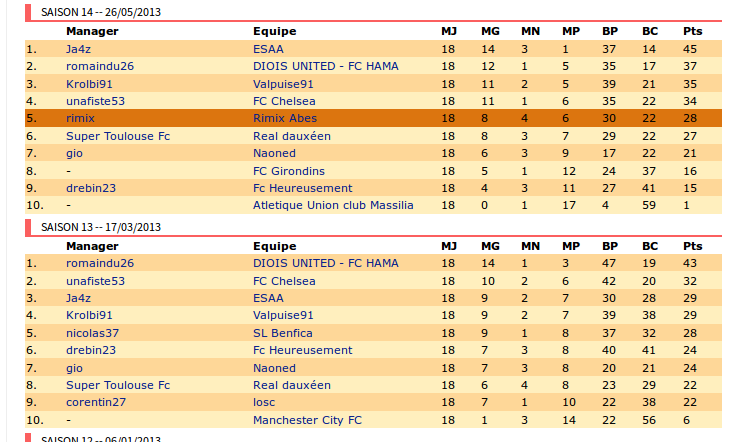This screenshot has height=442, width=738.
Task: Open Krolbi91 manager profile in Saison 14
Action: tap(89, 84)
